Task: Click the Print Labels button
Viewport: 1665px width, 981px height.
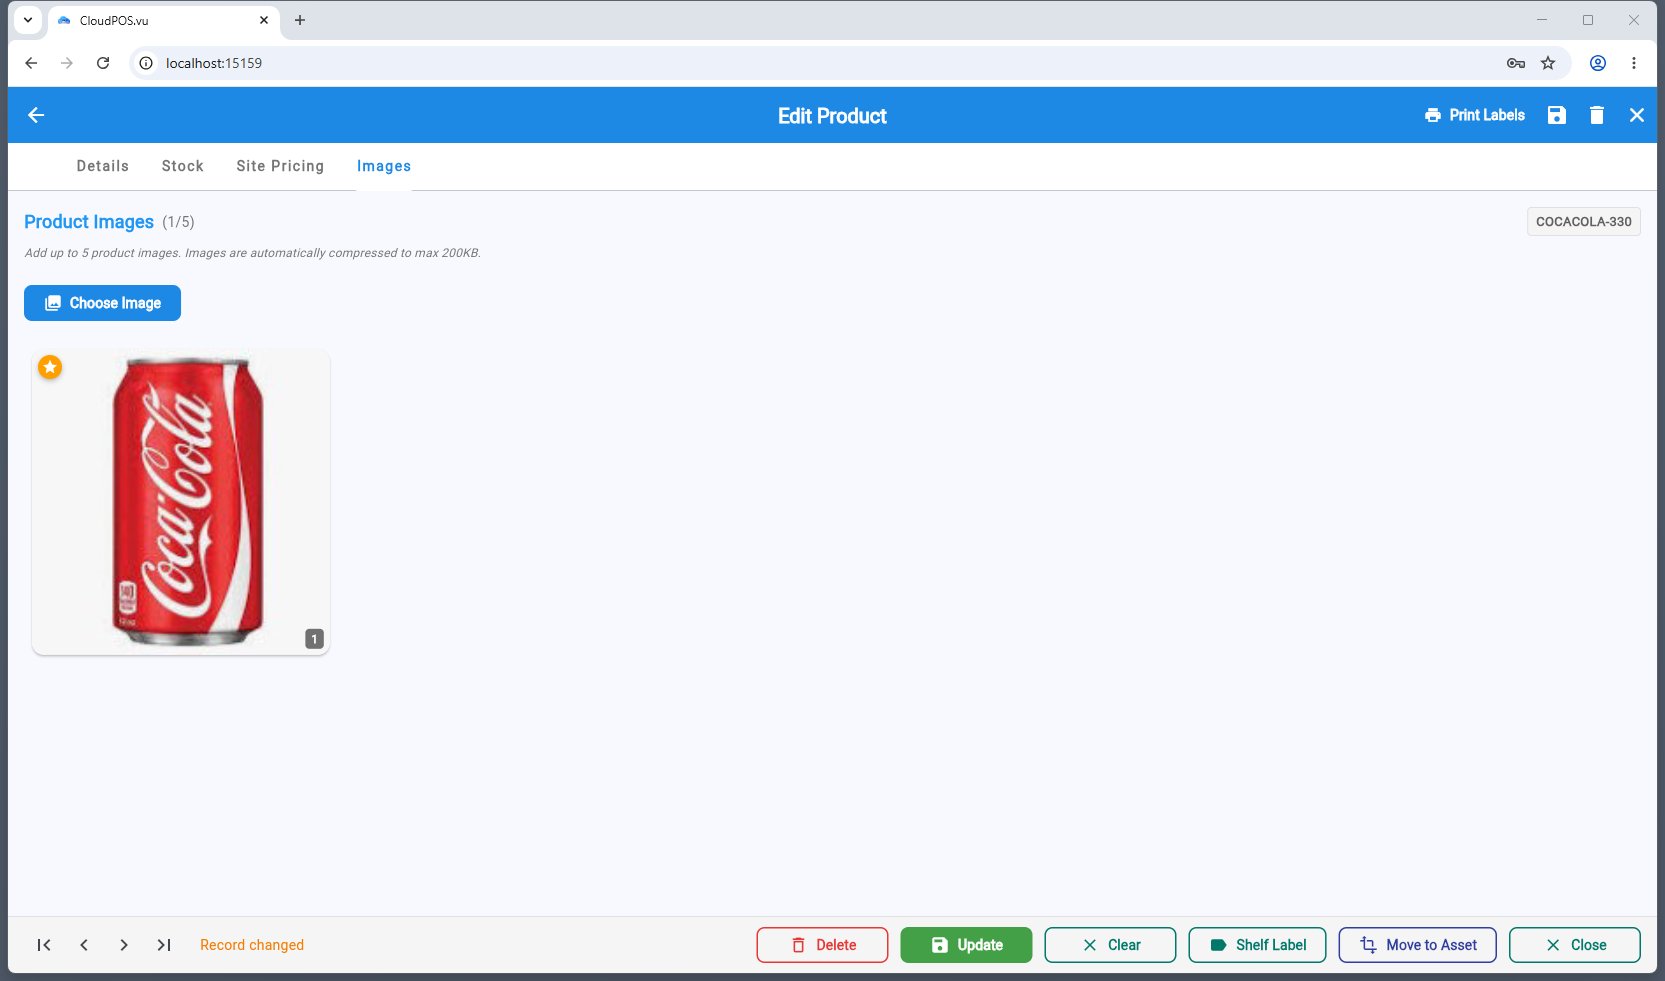Action: [1475, 115]
